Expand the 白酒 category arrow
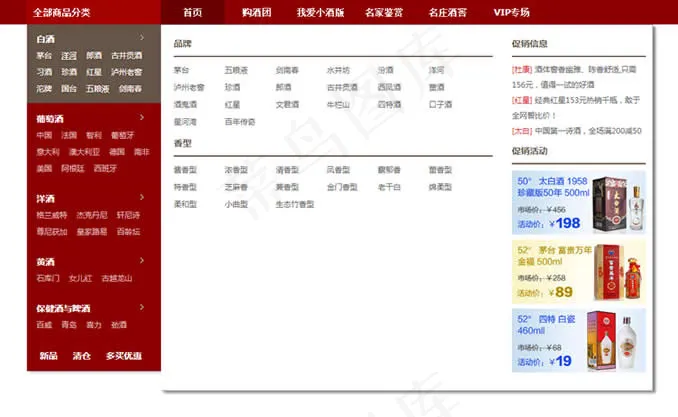Viewport: 678px width, 417px height. point(141,39)
